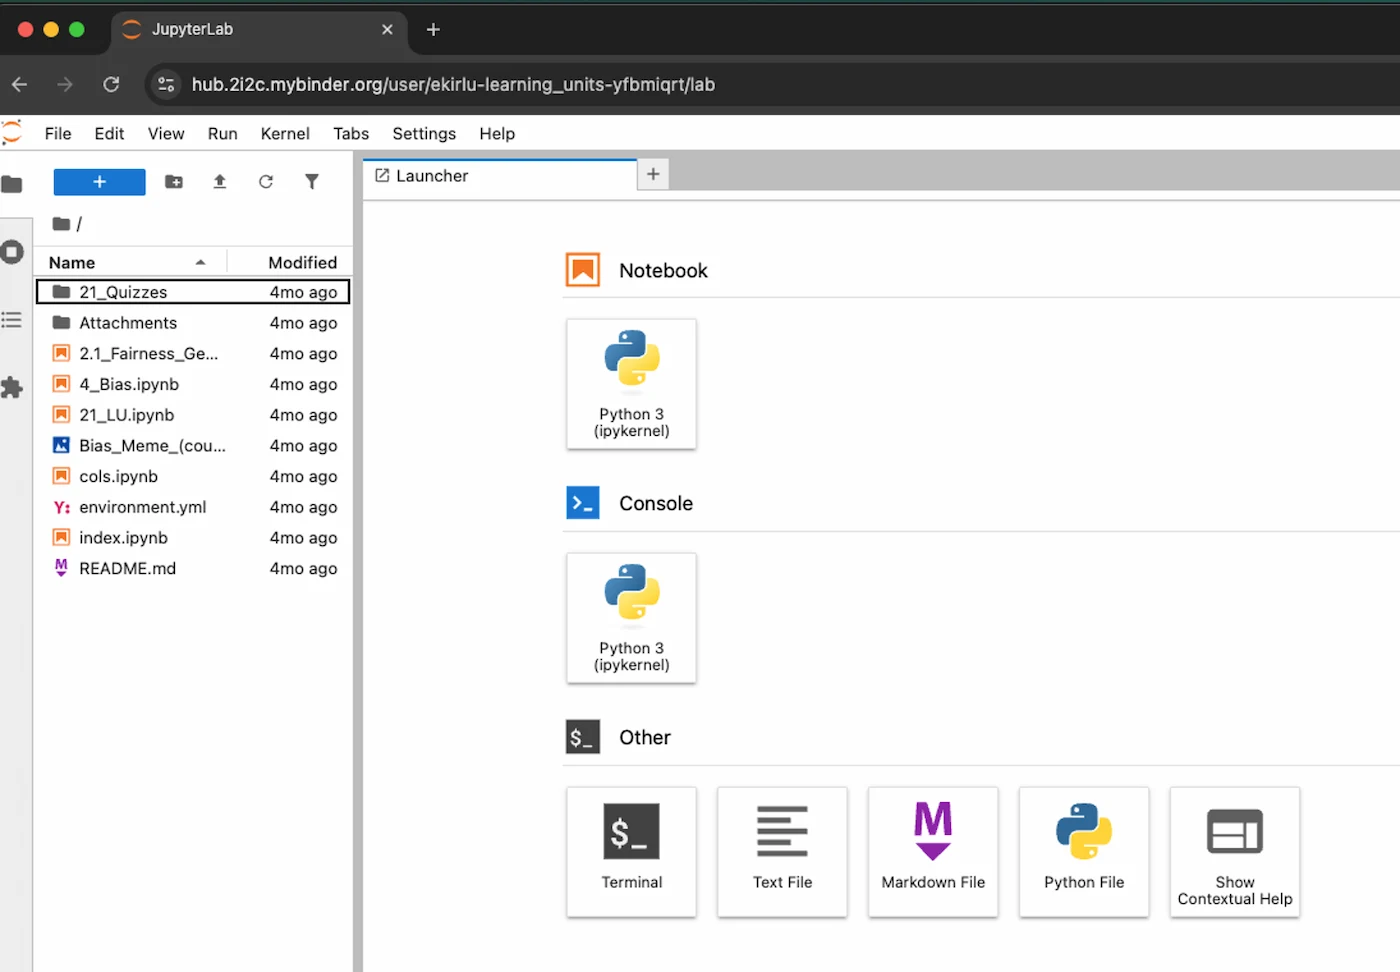1400x972 pixels.
Task: Open a new Terminal from Launcher
Action: point(631,851)
